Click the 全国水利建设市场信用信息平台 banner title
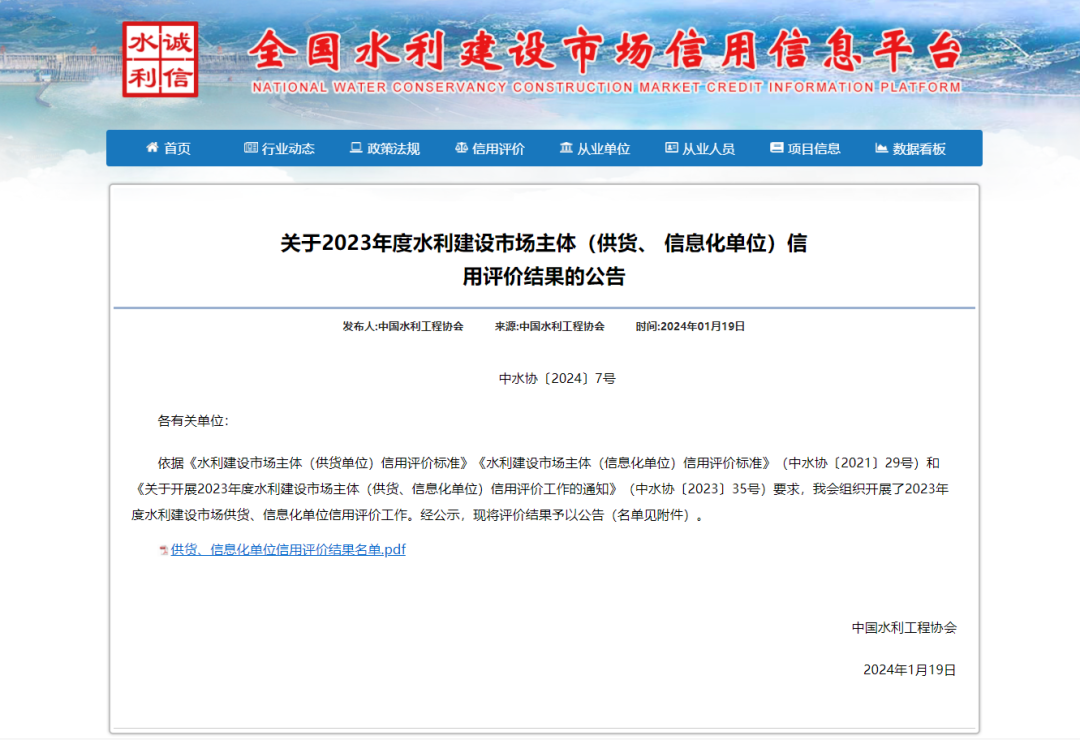 click(x=605, y=51)
